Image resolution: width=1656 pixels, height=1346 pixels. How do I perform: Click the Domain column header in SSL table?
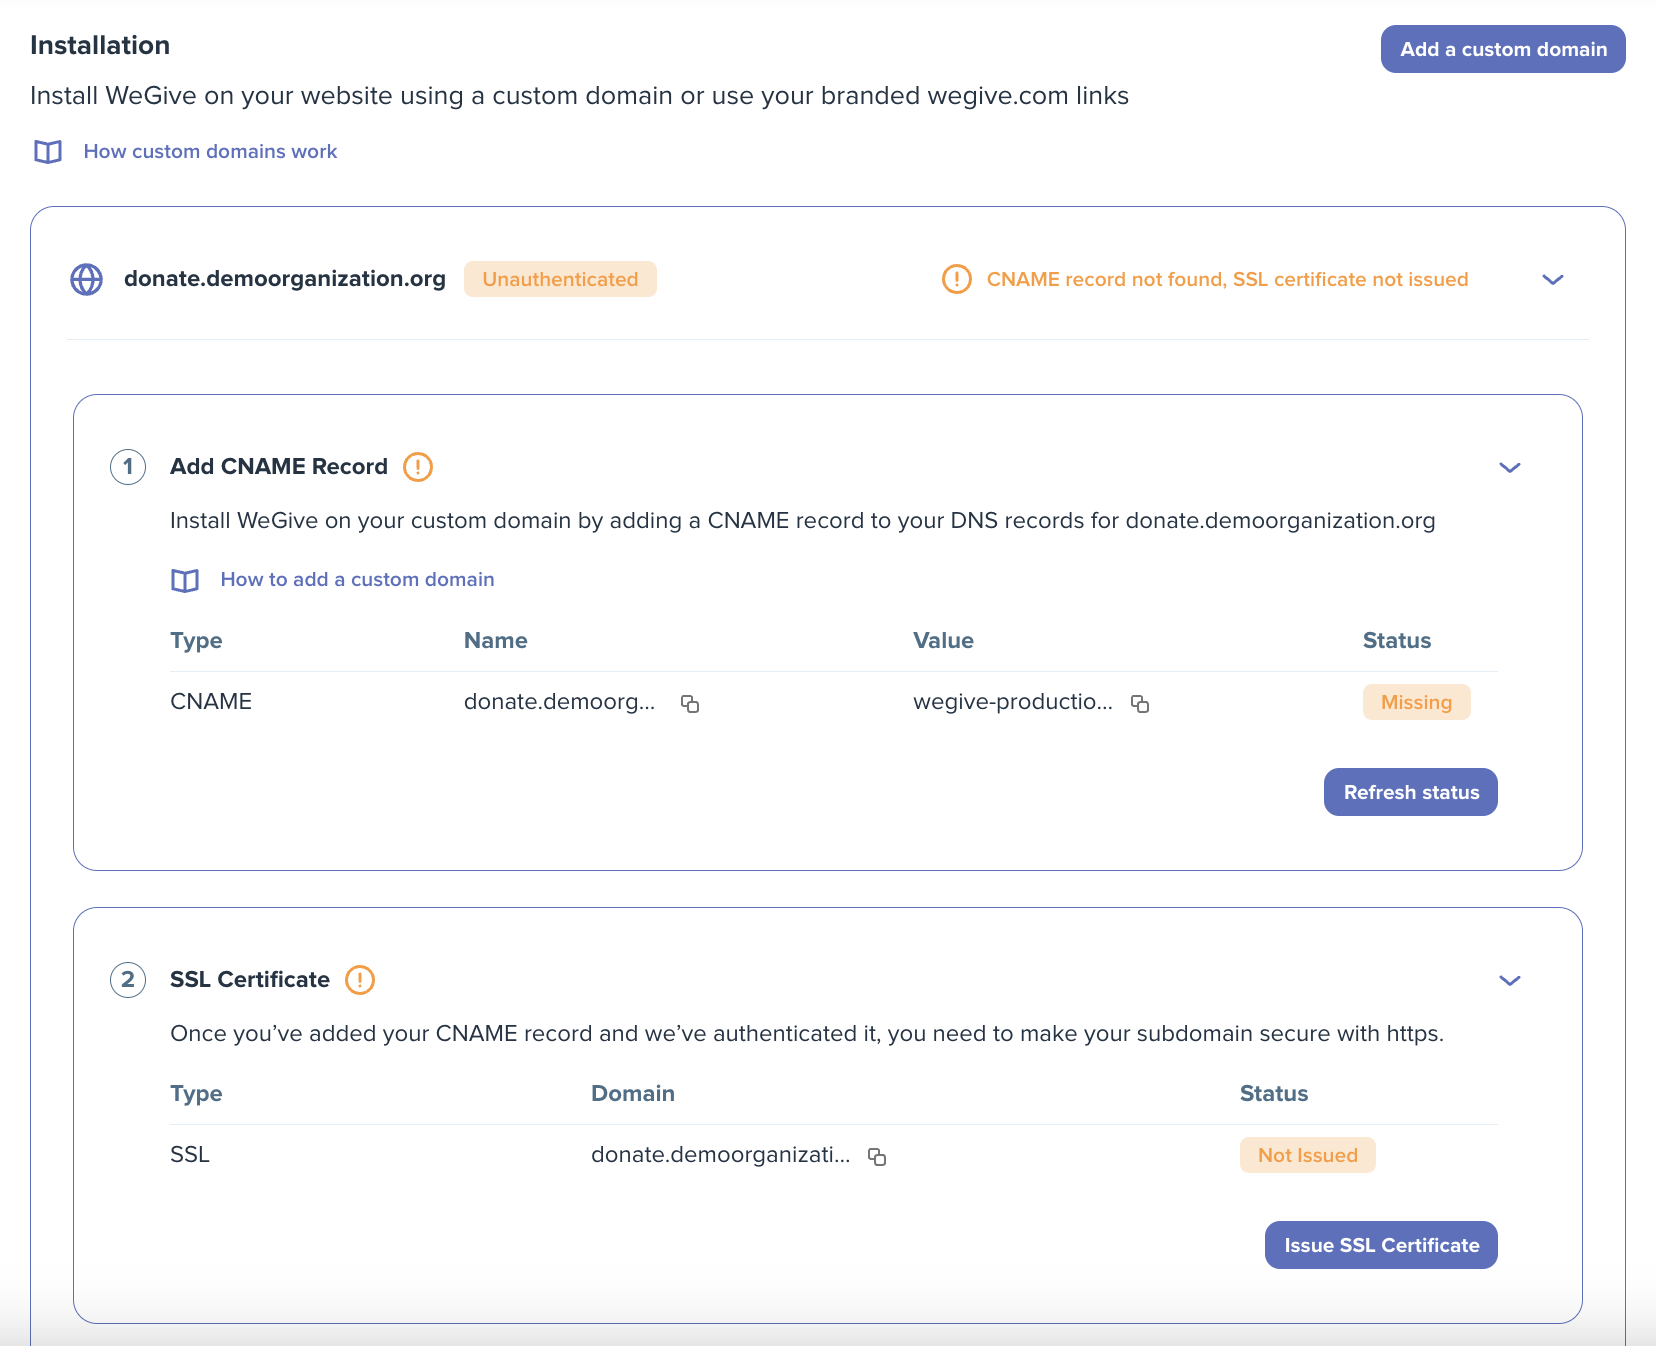pyautogui.click(x=633, y=1094)
